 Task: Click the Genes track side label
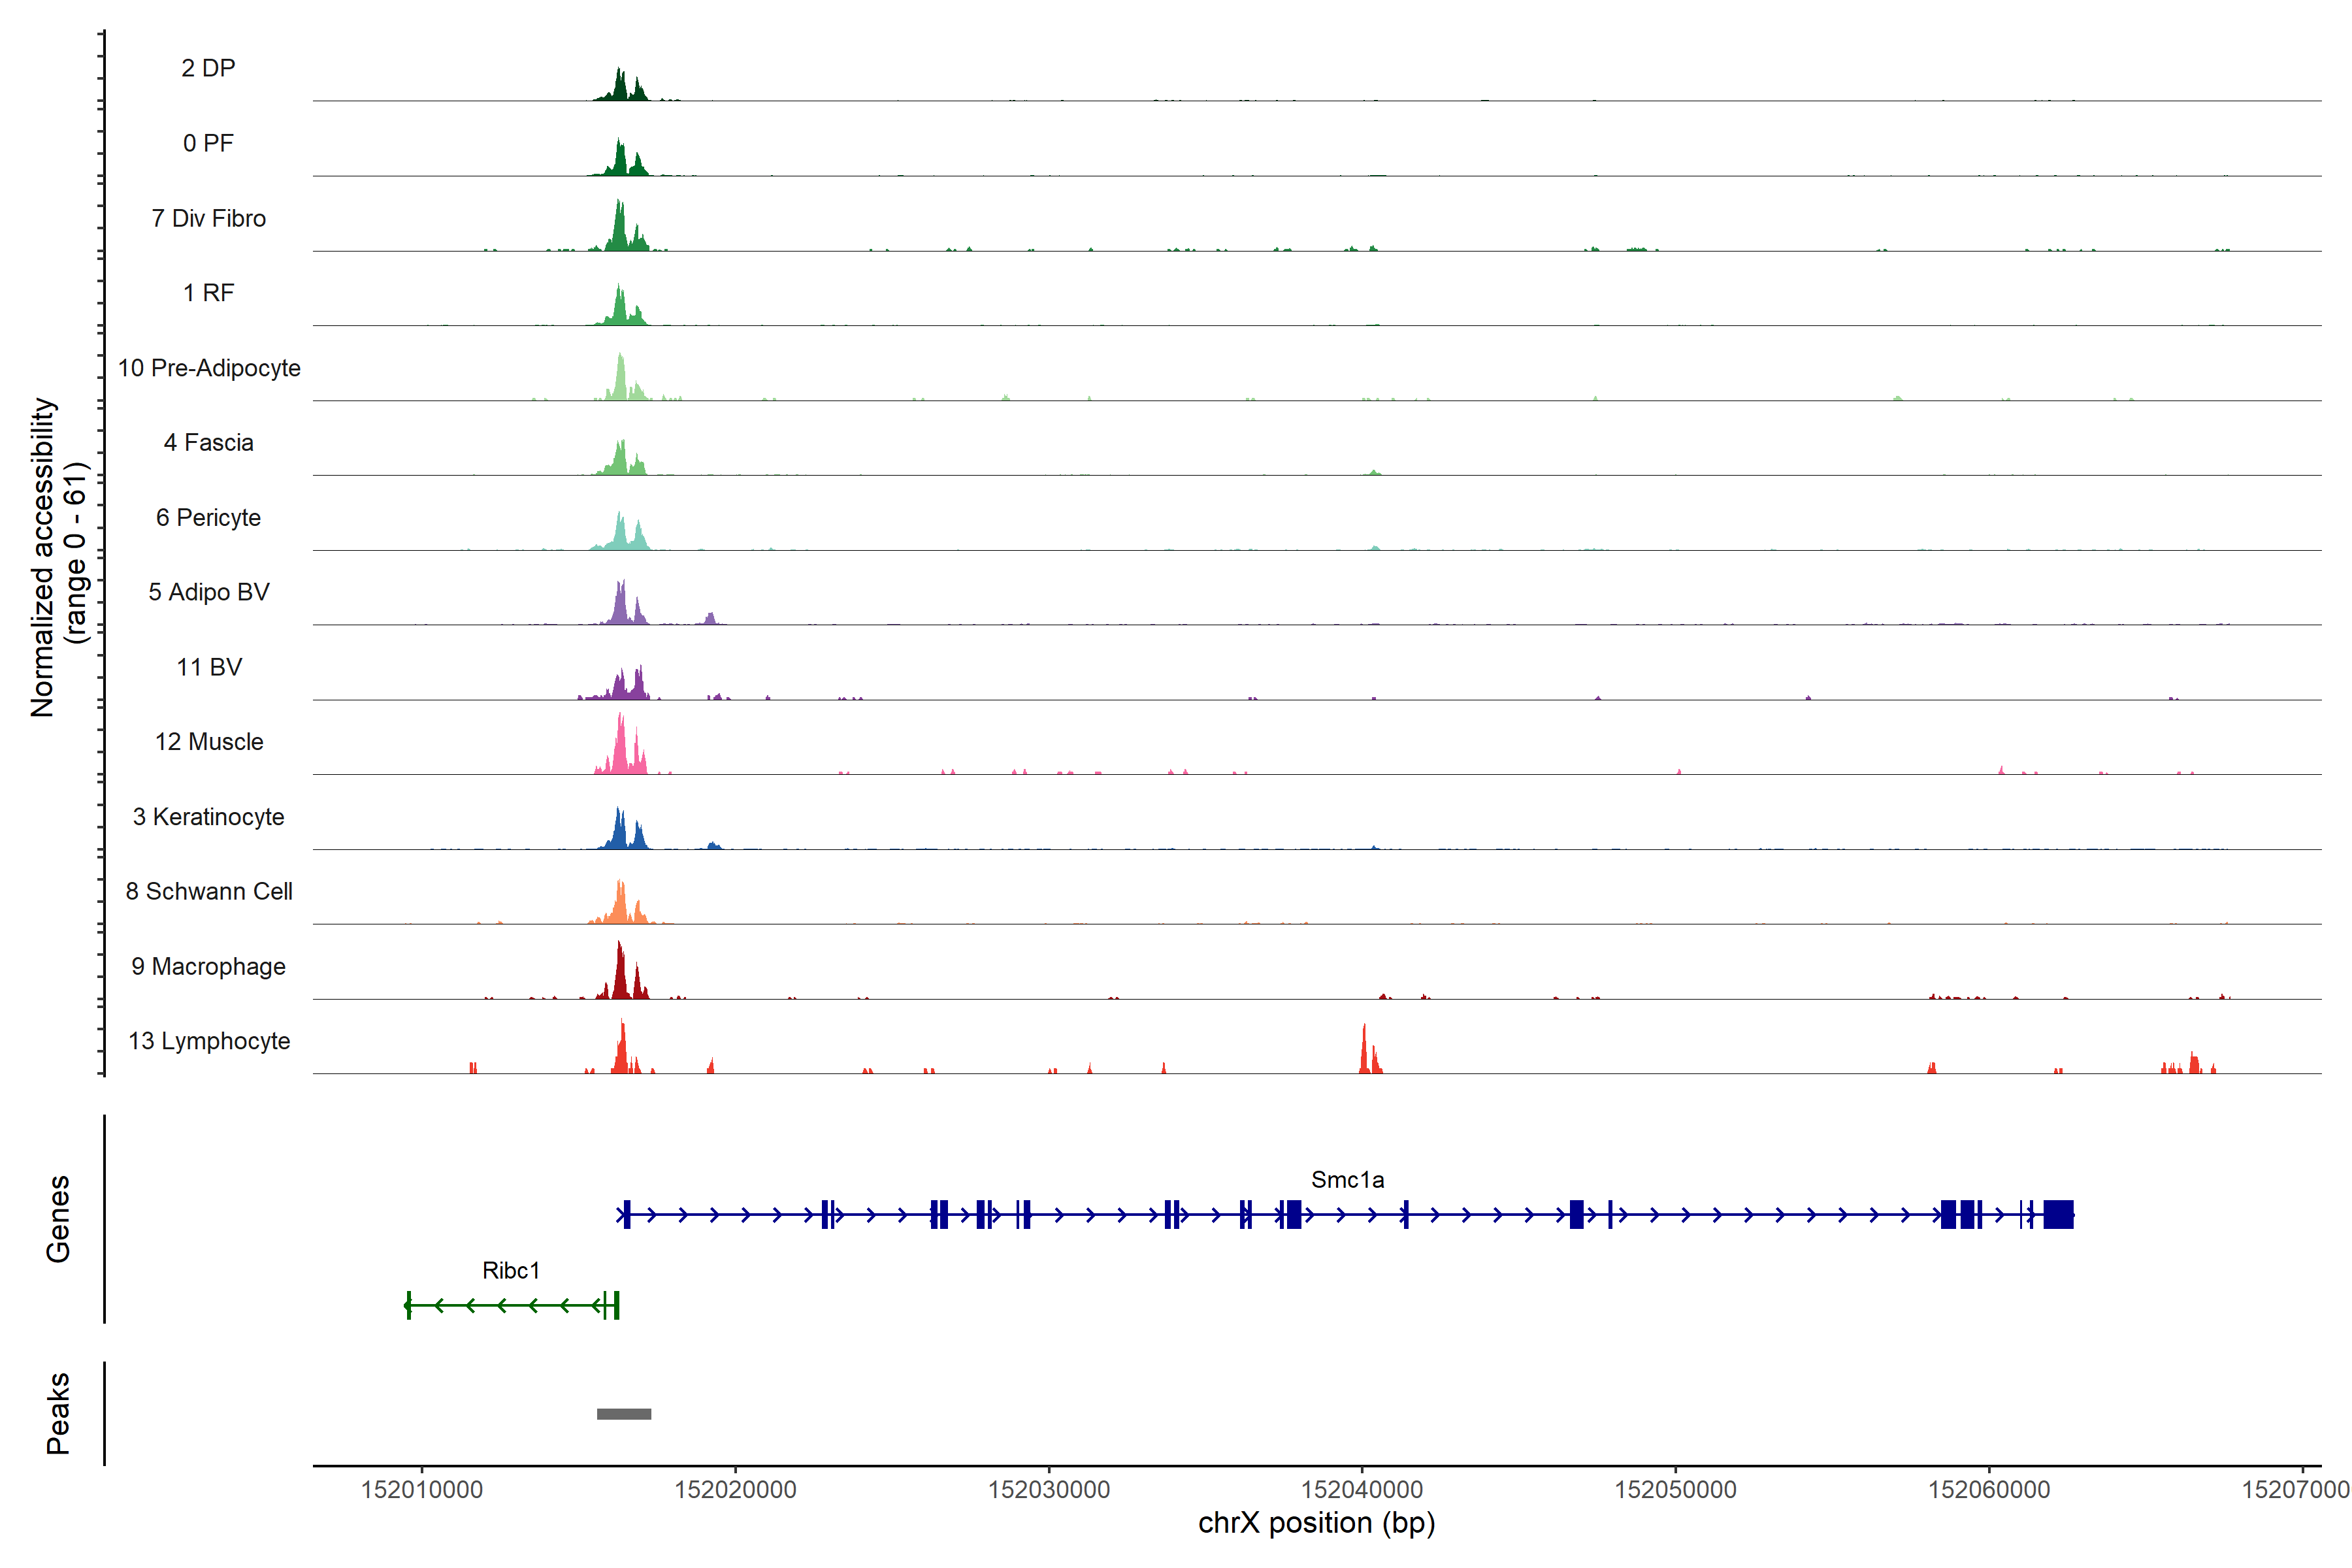pos(58,1218)
